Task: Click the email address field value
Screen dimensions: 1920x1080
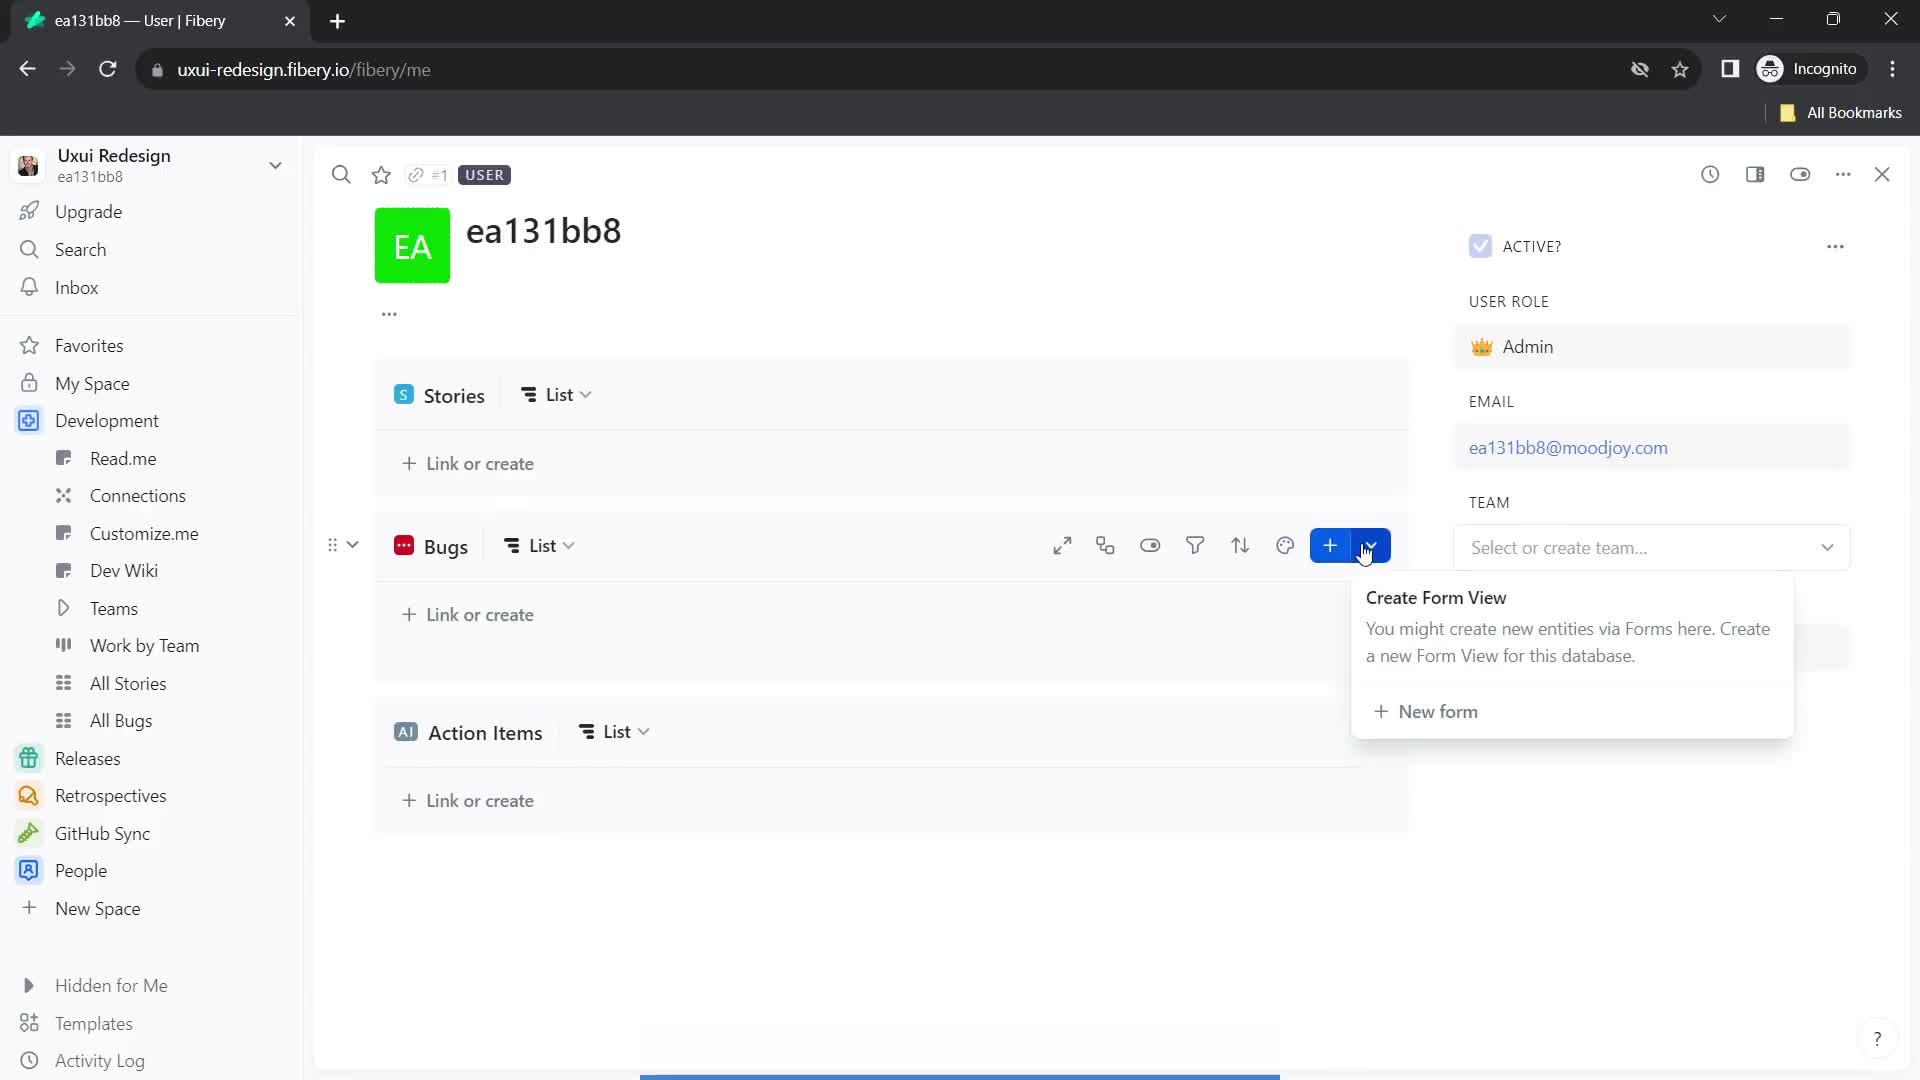Action: coord(1569,447)
